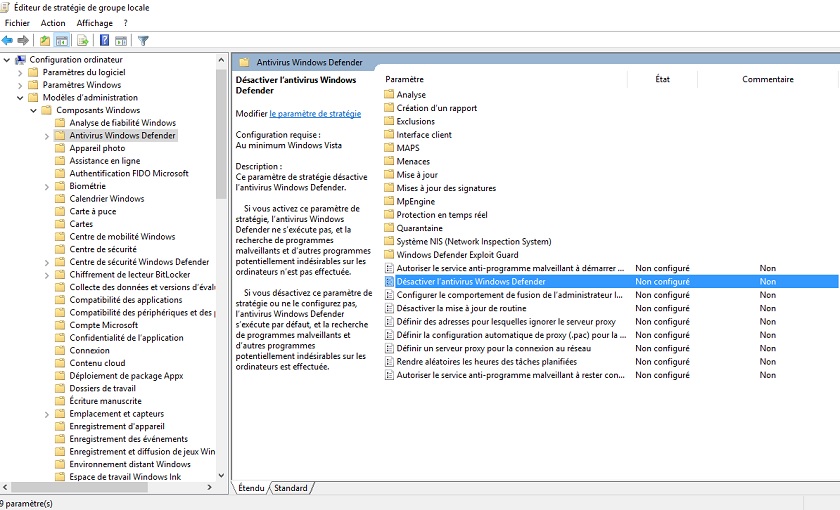This screenshot has width=840, height=510.
Task: Select Appareil photo in the tree
Action: [97, 148]
